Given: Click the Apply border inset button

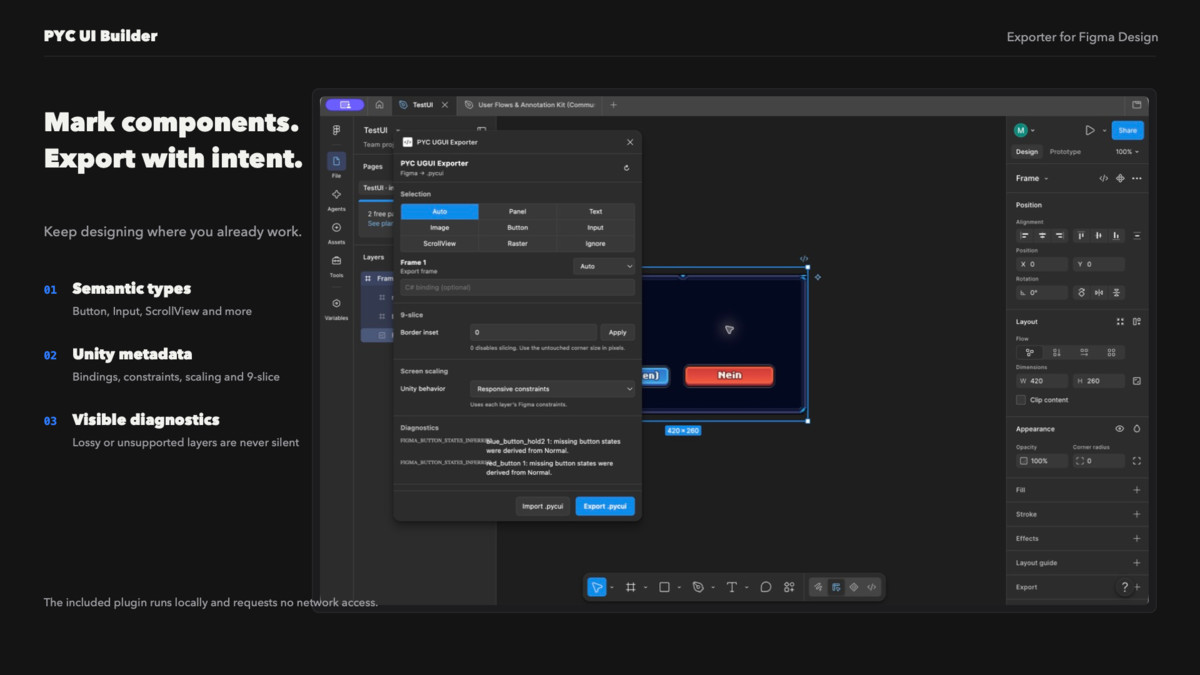Looking at the screenshot, I should pyautogui.click(x=618, y=332).
